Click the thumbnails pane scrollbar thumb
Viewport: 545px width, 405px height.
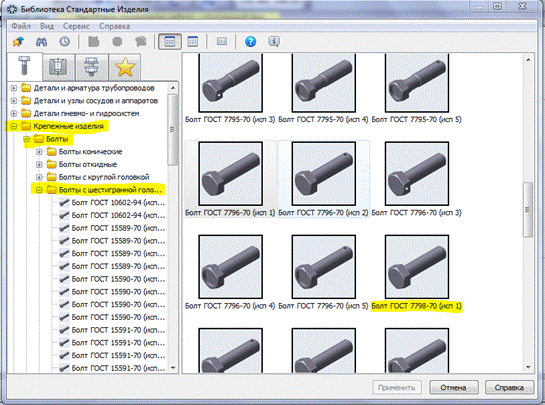(x=528, y=210)
